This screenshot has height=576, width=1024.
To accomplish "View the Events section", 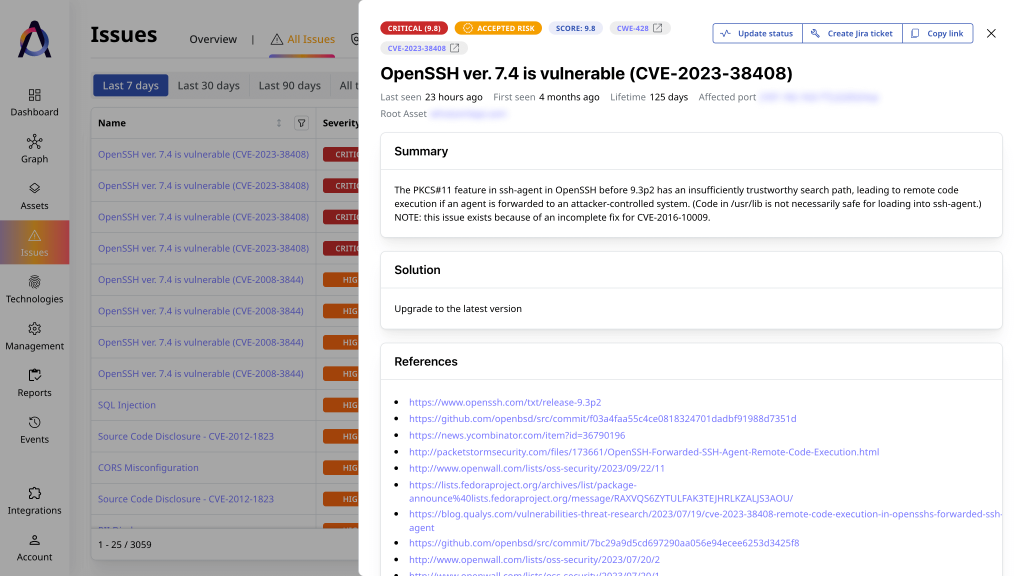I will pos(34,432).
